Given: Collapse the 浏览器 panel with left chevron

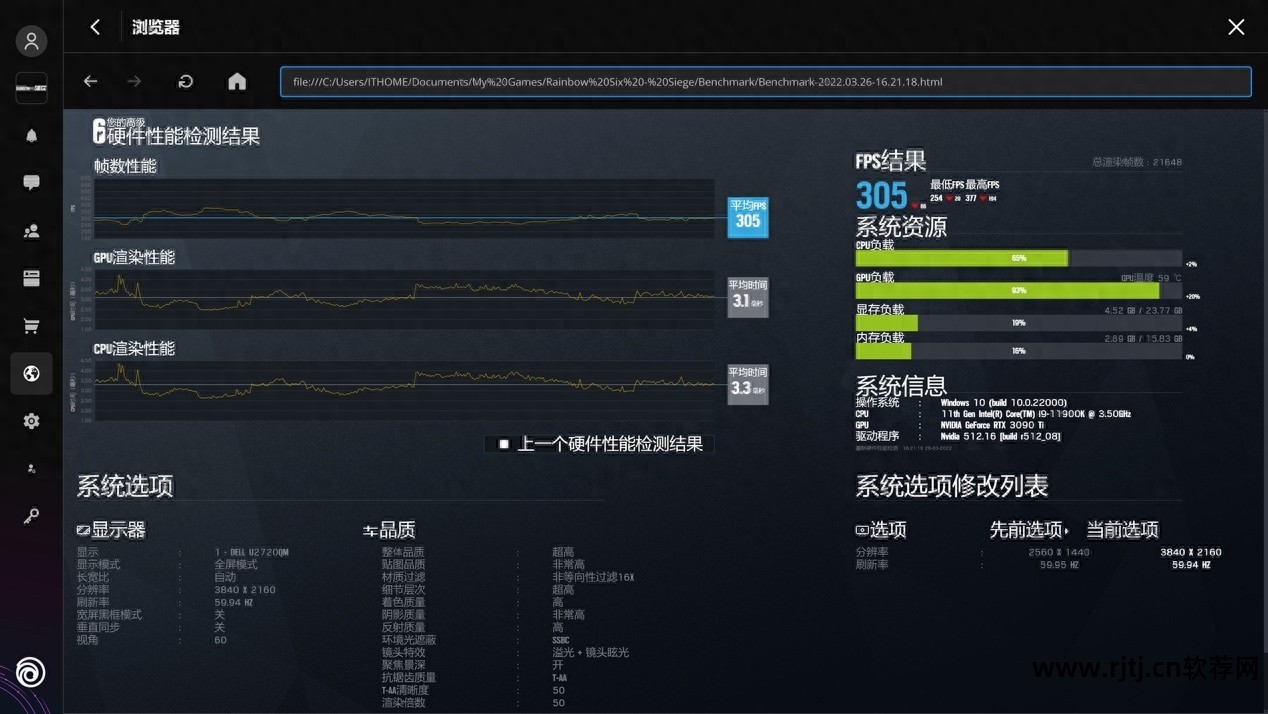Looking at the screenshot, I should 95,27.
